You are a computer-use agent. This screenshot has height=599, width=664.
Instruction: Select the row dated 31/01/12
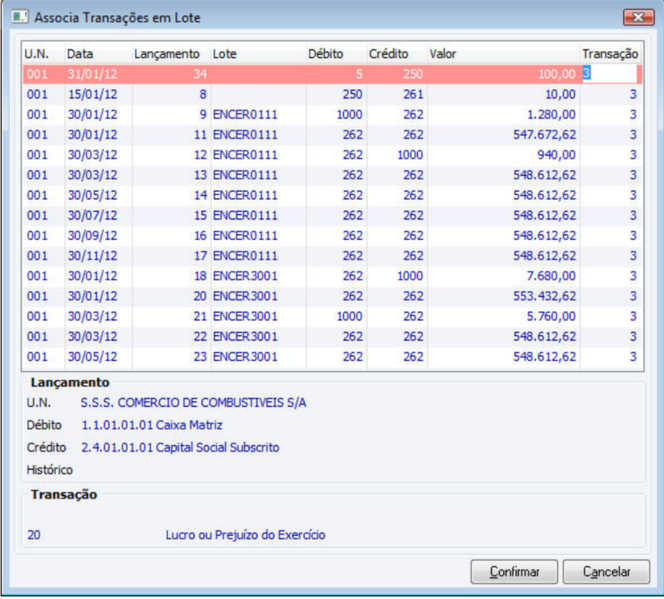[332, 74]
